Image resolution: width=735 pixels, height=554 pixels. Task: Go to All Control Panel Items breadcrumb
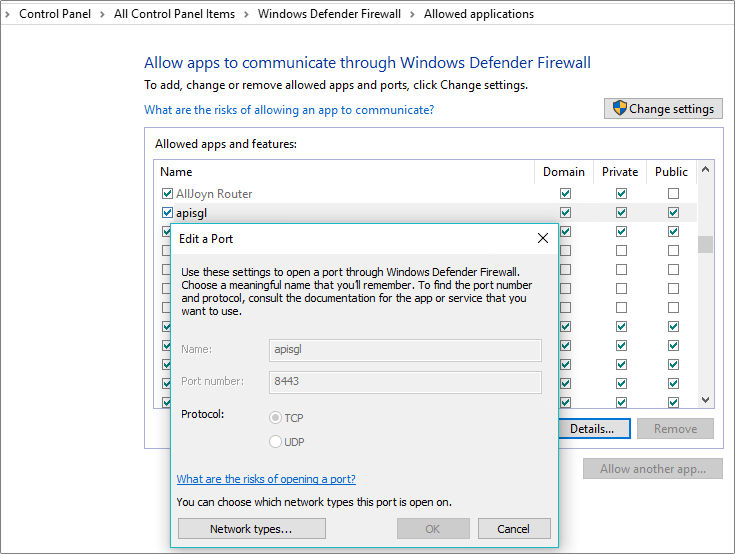pos(174,14)
